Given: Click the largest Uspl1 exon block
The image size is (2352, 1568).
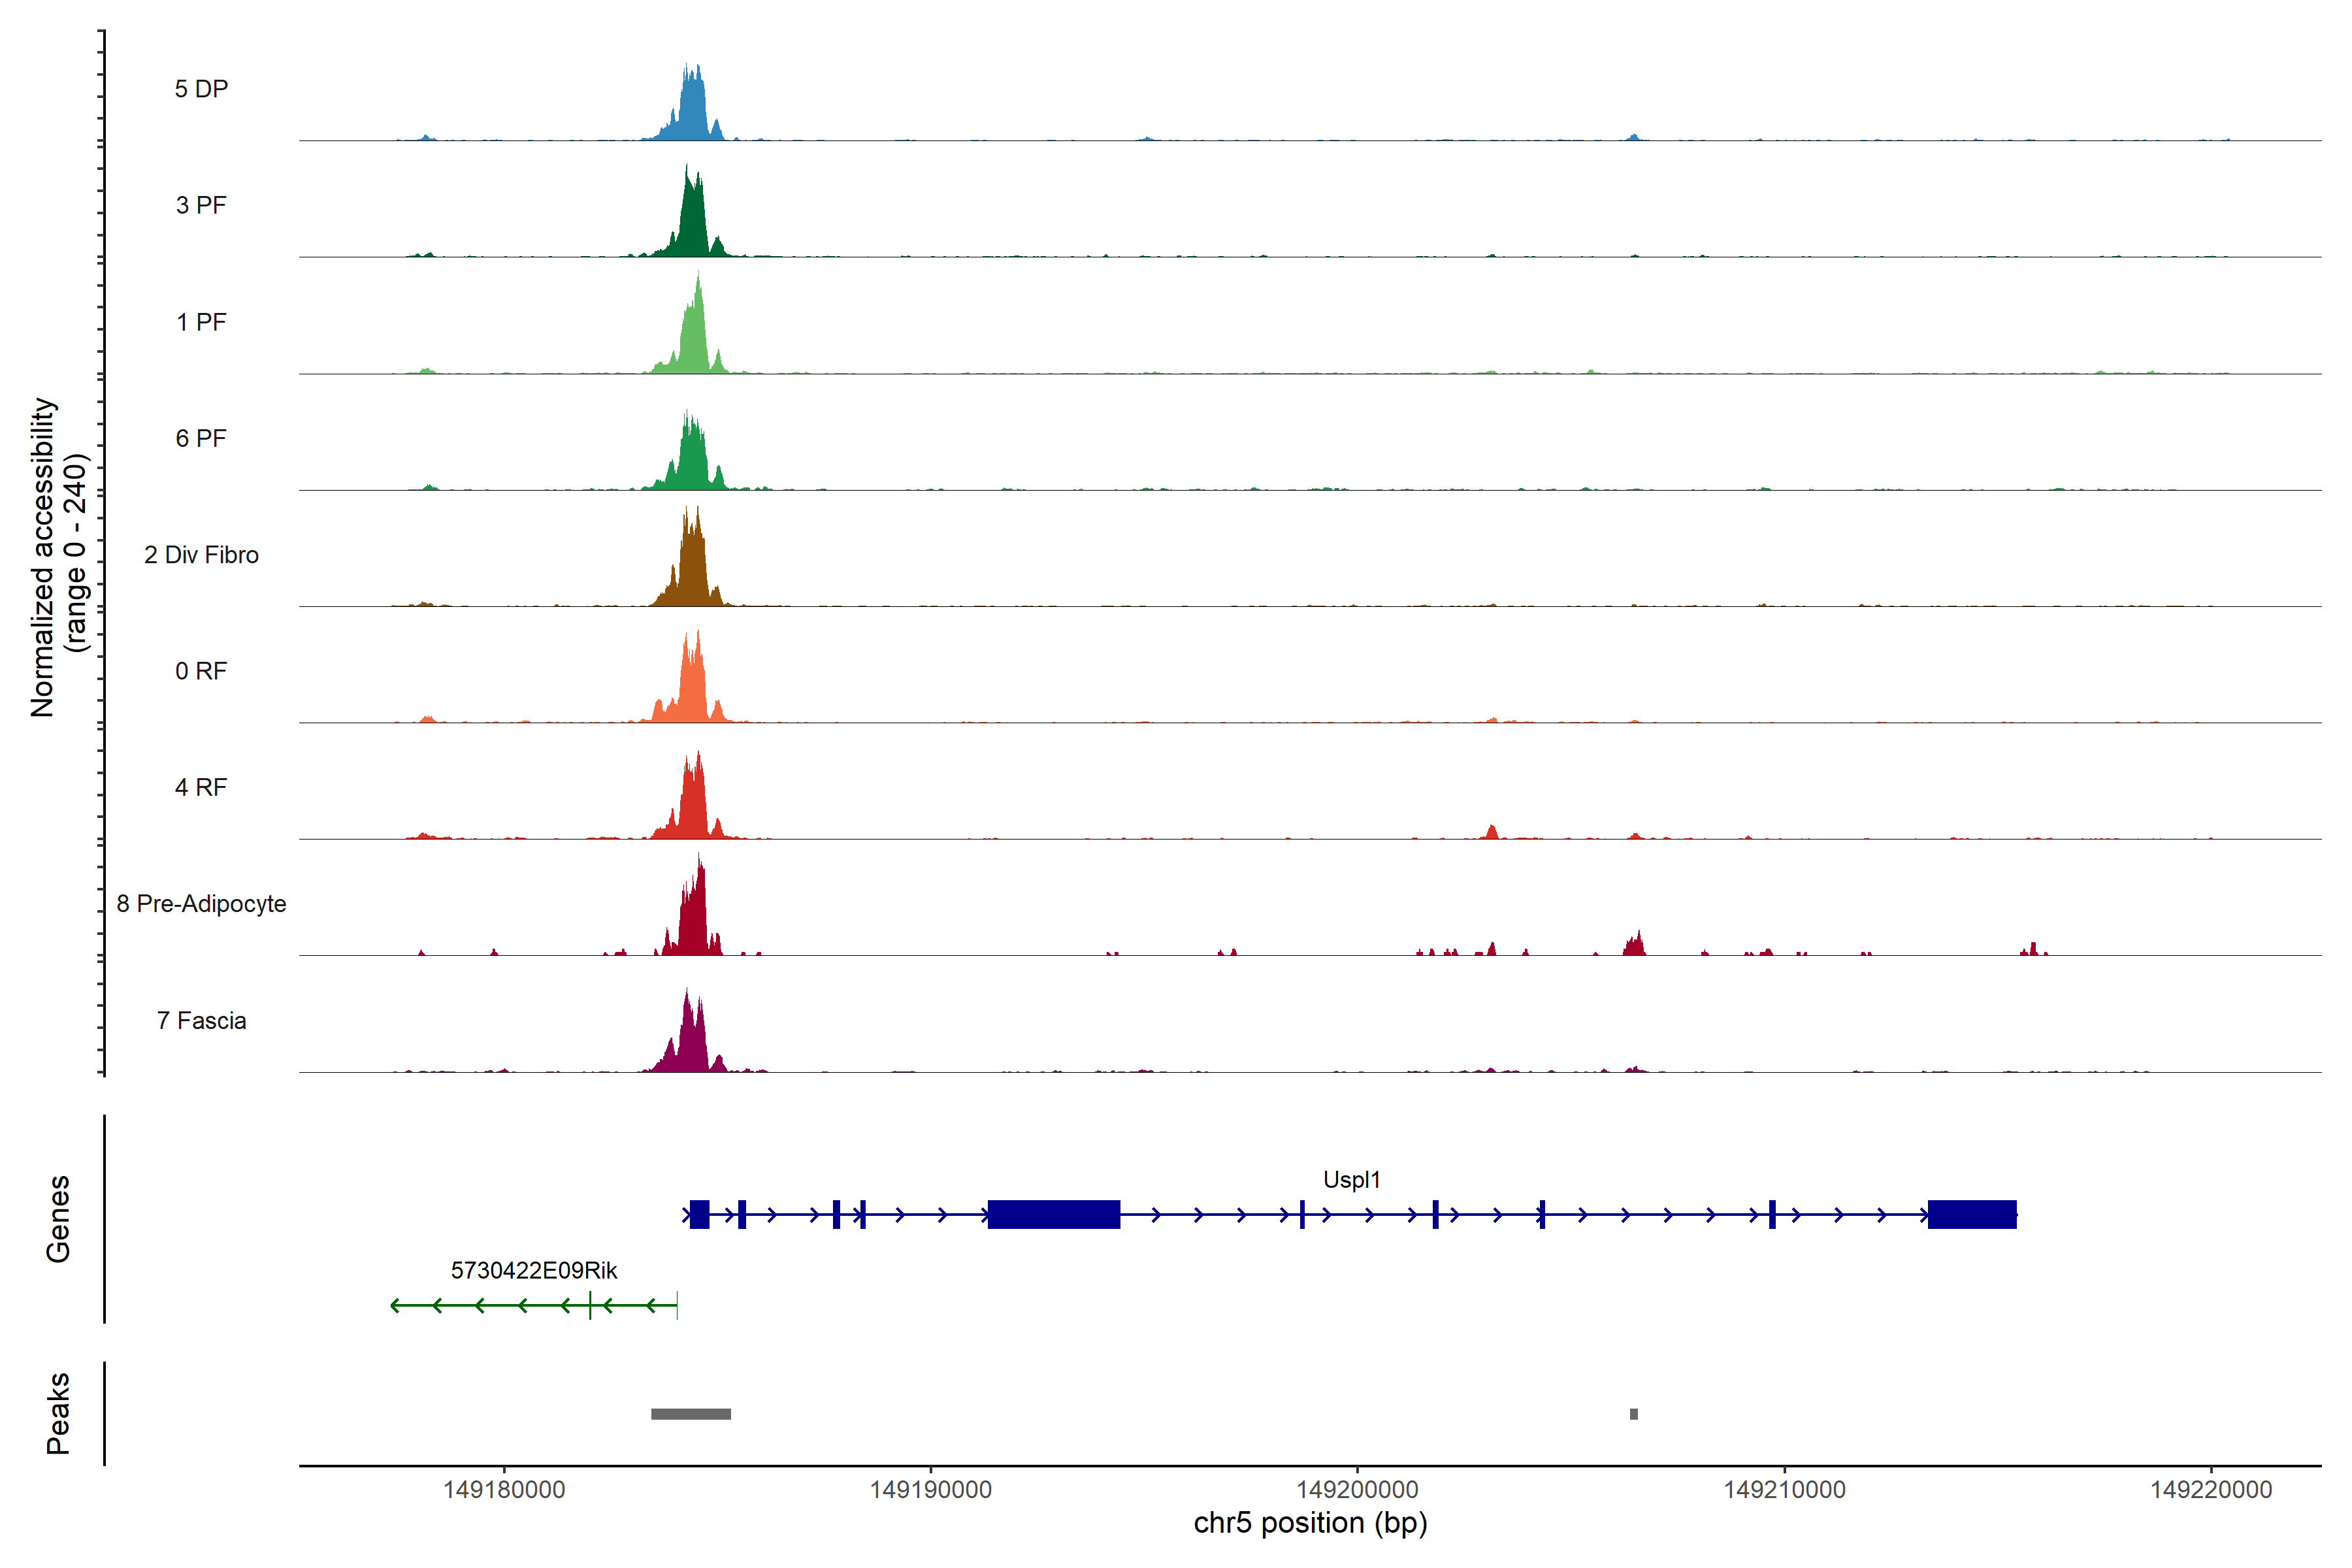Looking at the screenshot, I should coord(1053,1214).
